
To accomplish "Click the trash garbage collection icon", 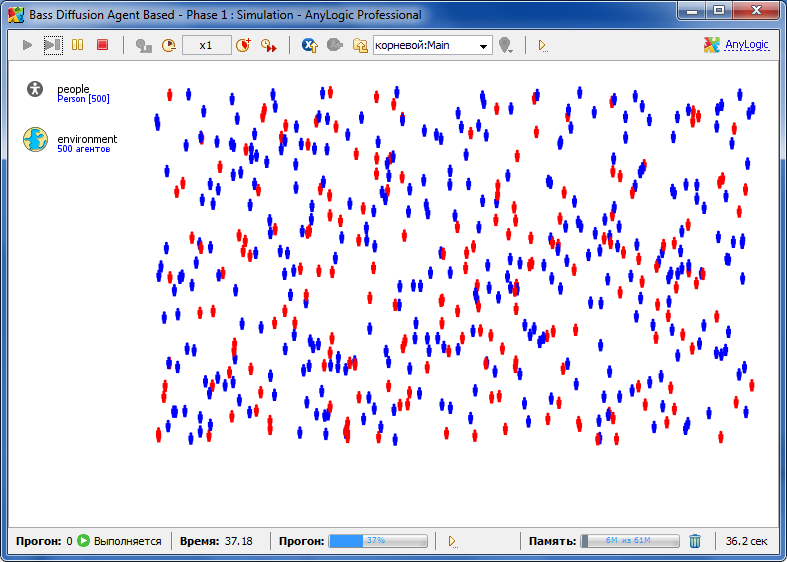I will [695, 541].
